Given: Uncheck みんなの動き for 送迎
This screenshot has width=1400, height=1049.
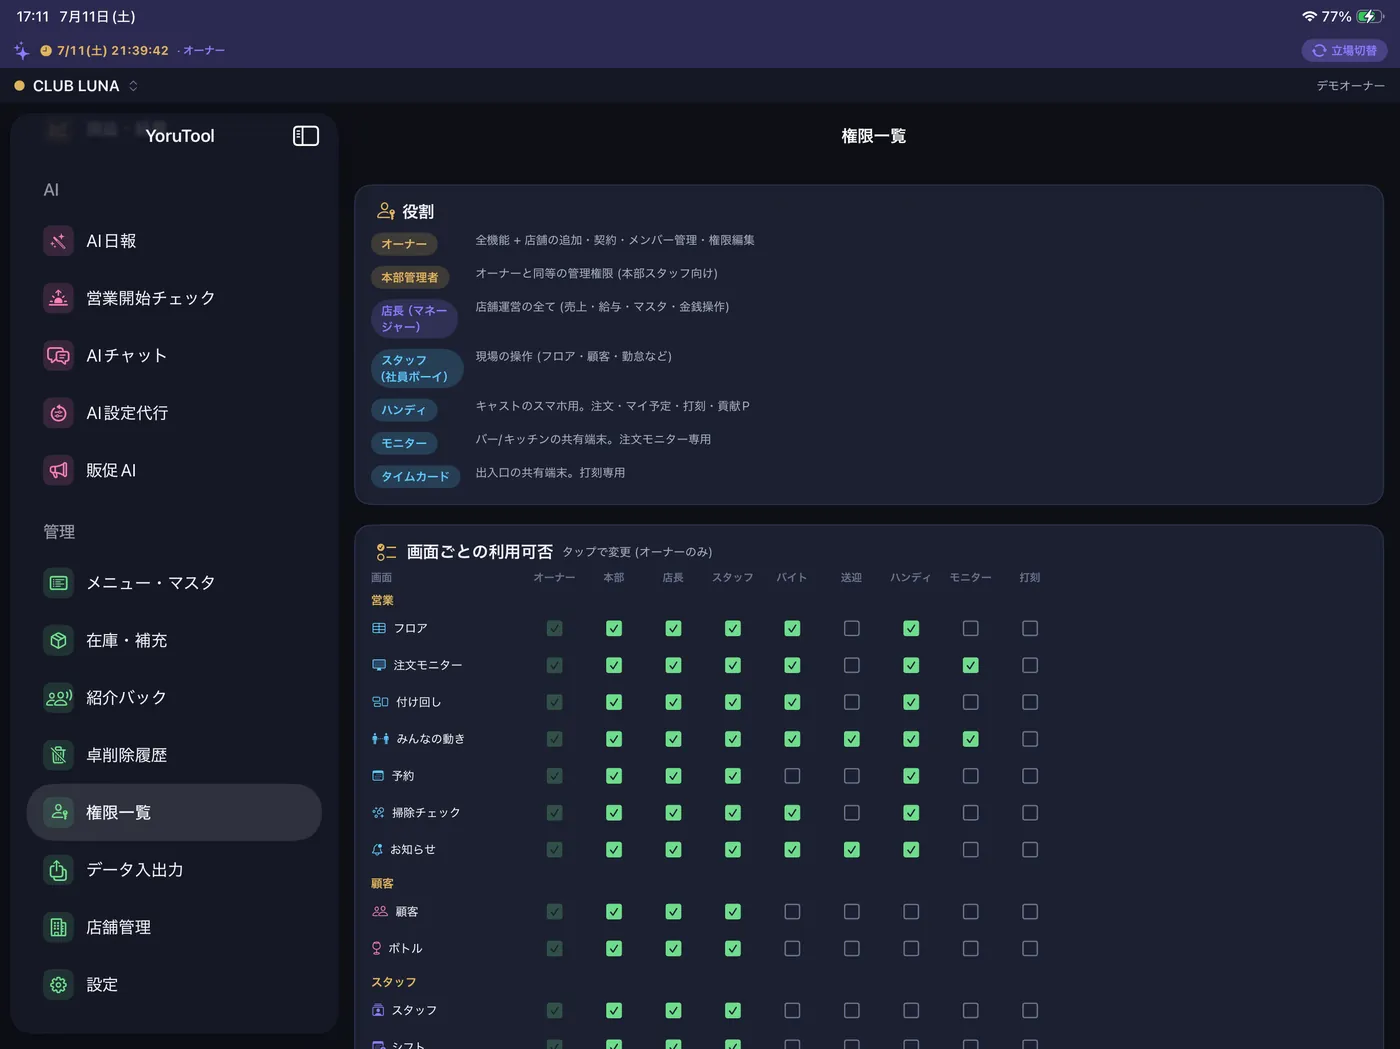Looking at the screenshot, I should click(852, 739).
